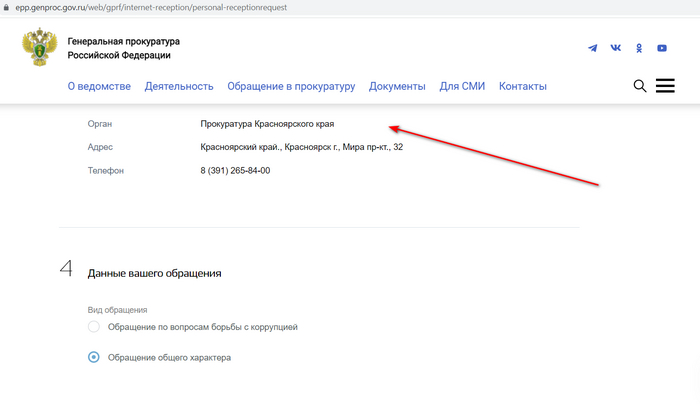Click the 'Орган' field label

(x=100, y=124)
